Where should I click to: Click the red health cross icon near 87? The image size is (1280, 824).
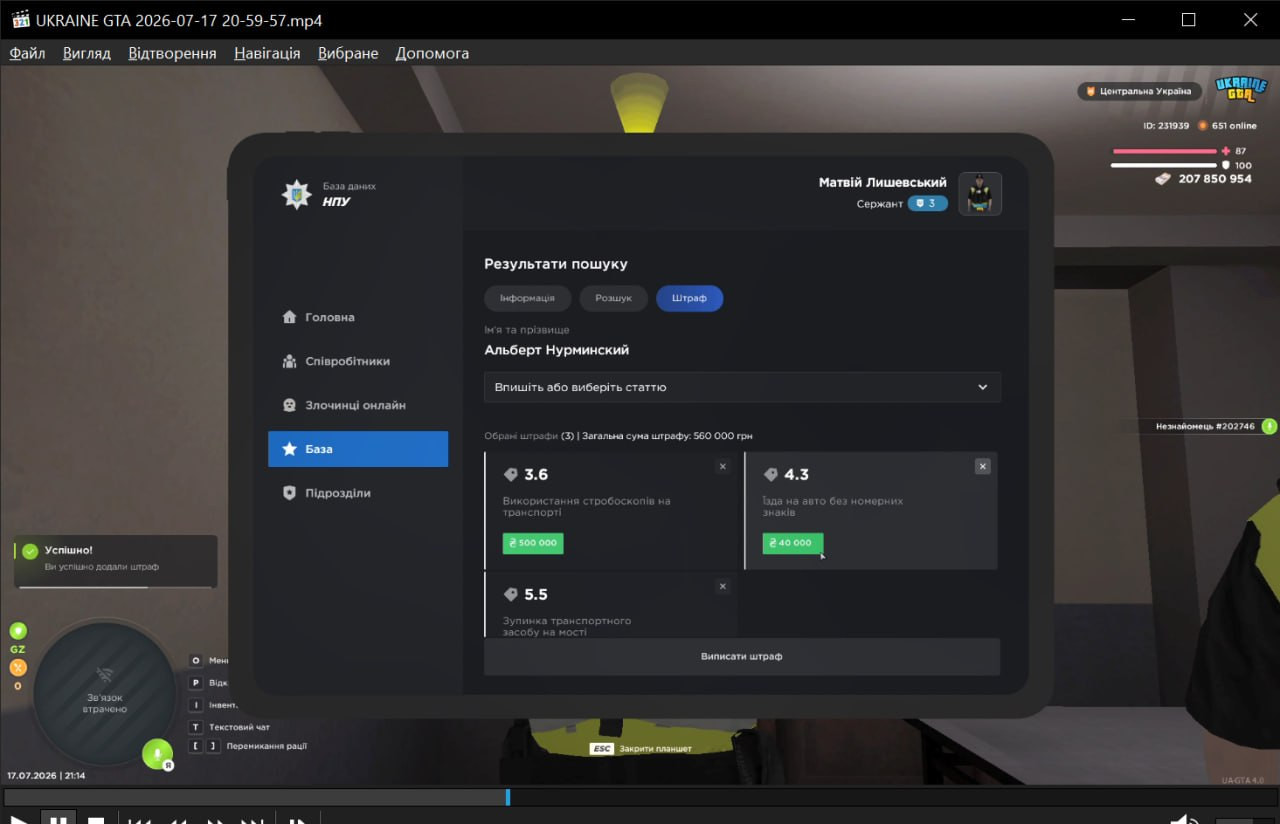(x=1226, y=151)
